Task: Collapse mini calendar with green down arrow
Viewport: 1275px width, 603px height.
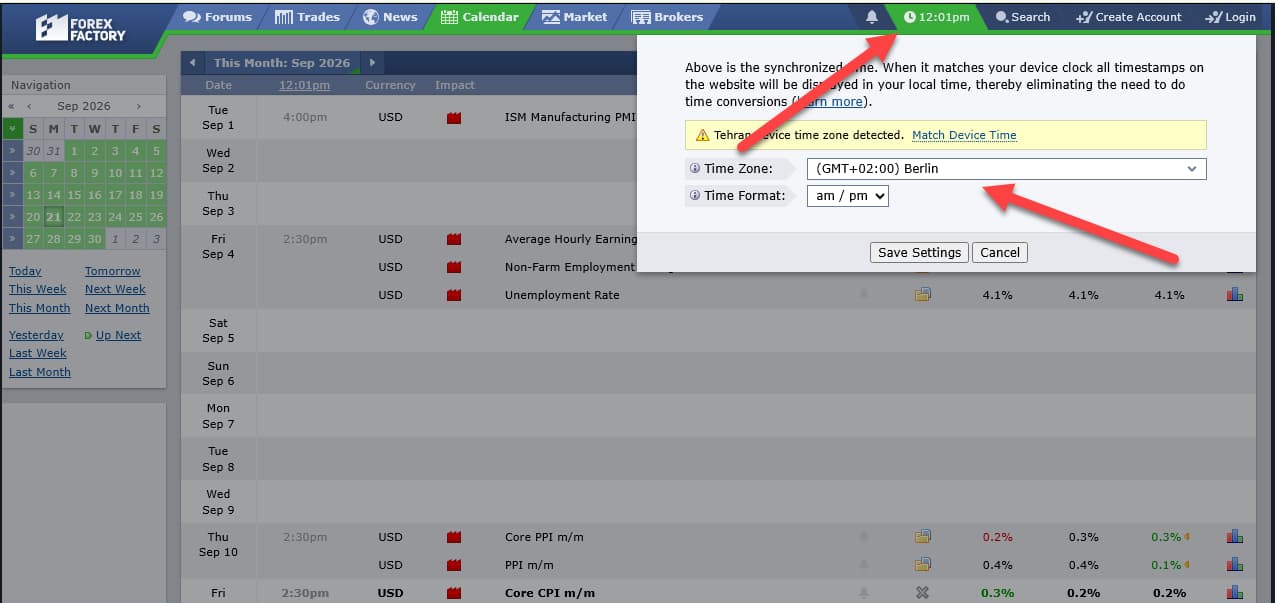Action: (x=12, y=129)
